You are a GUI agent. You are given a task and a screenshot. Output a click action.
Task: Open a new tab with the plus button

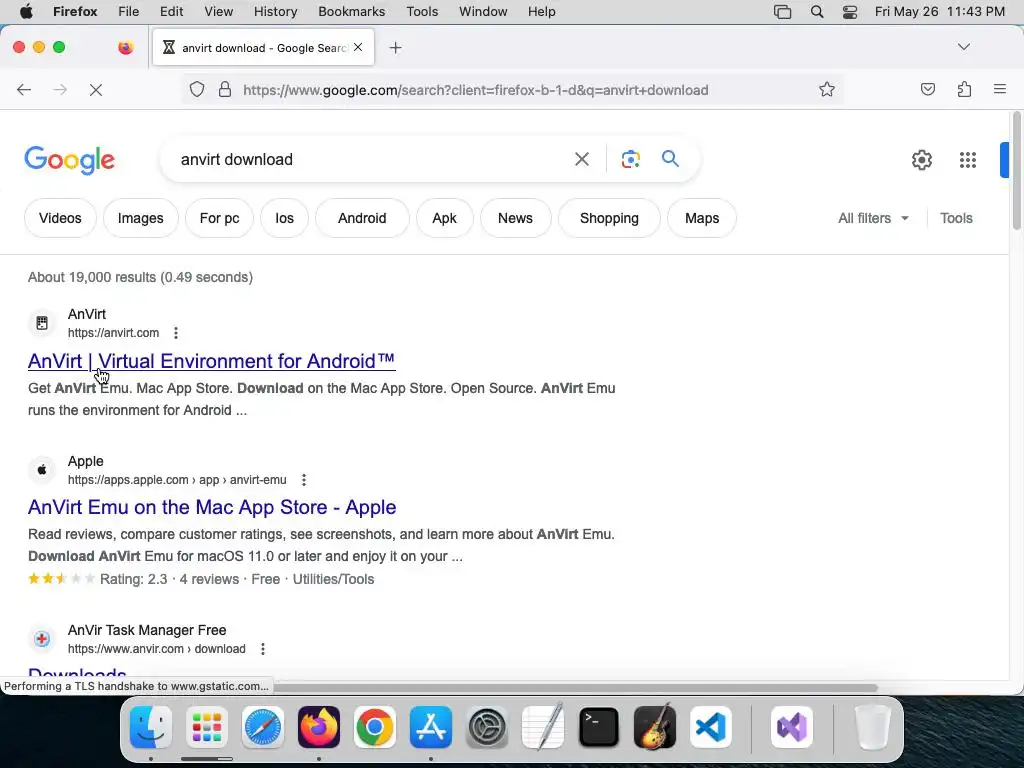[395, 48]
